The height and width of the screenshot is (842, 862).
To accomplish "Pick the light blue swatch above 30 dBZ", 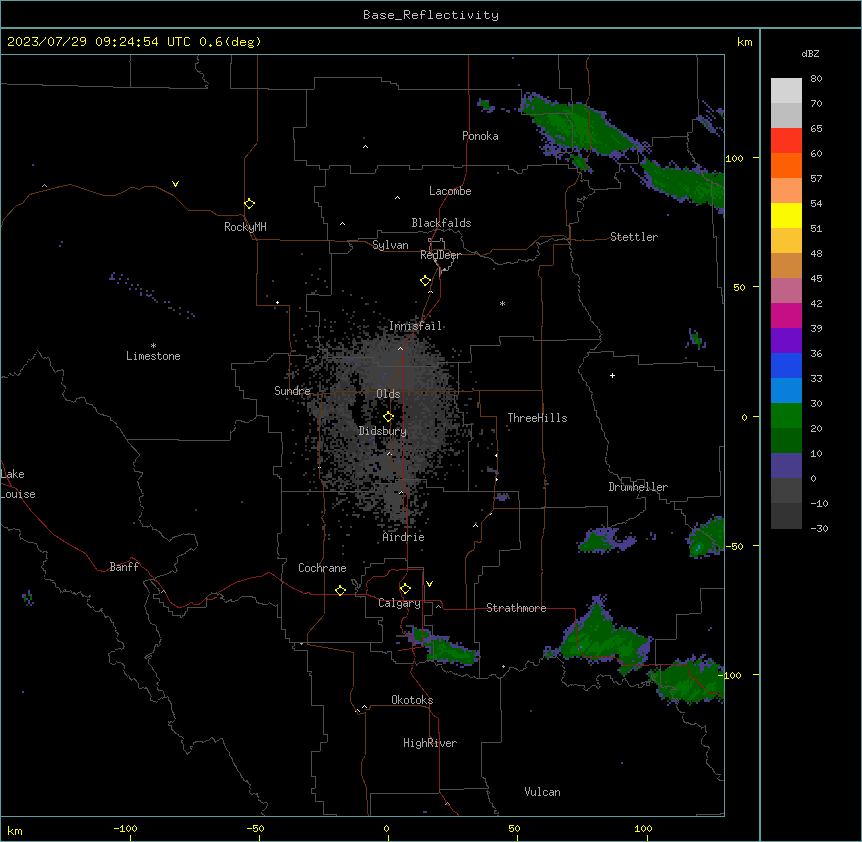I will [x=786, y=390].
